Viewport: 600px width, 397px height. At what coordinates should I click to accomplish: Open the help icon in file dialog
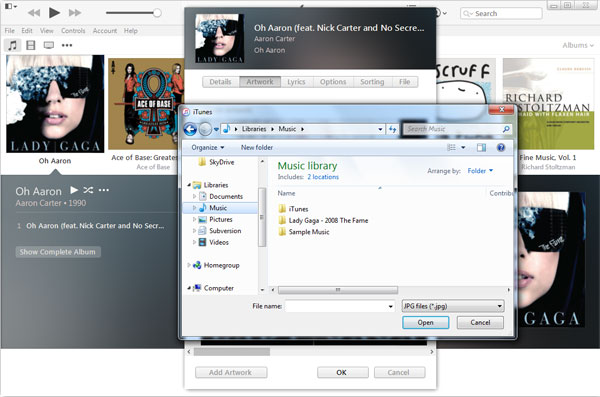[x=501, y=147]
